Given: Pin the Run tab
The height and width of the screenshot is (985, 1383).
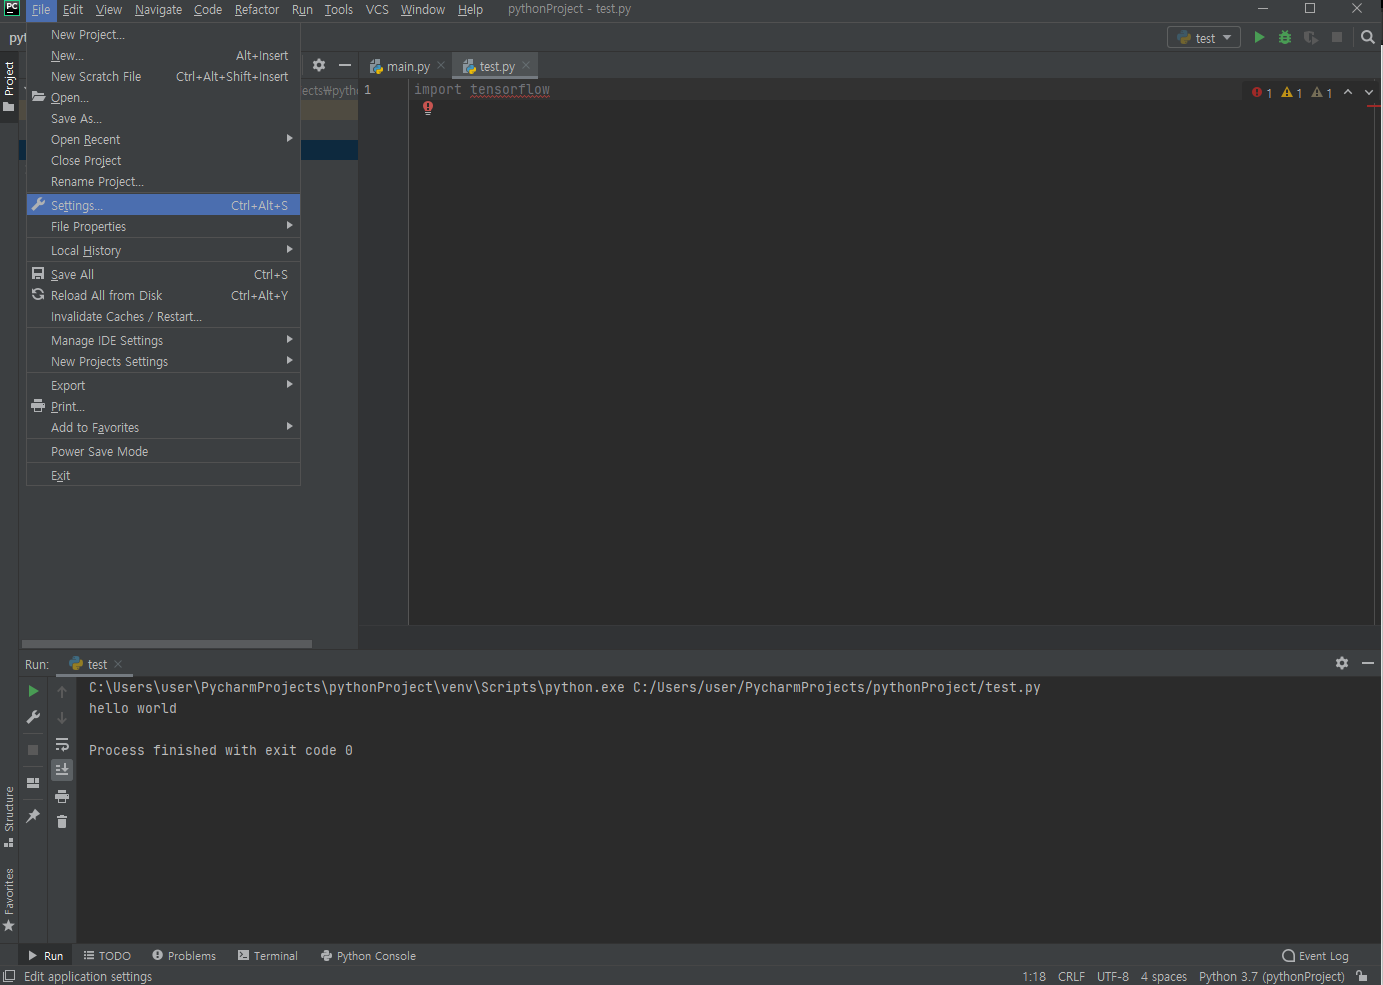Looking at the screenshot, I should 33,816.
